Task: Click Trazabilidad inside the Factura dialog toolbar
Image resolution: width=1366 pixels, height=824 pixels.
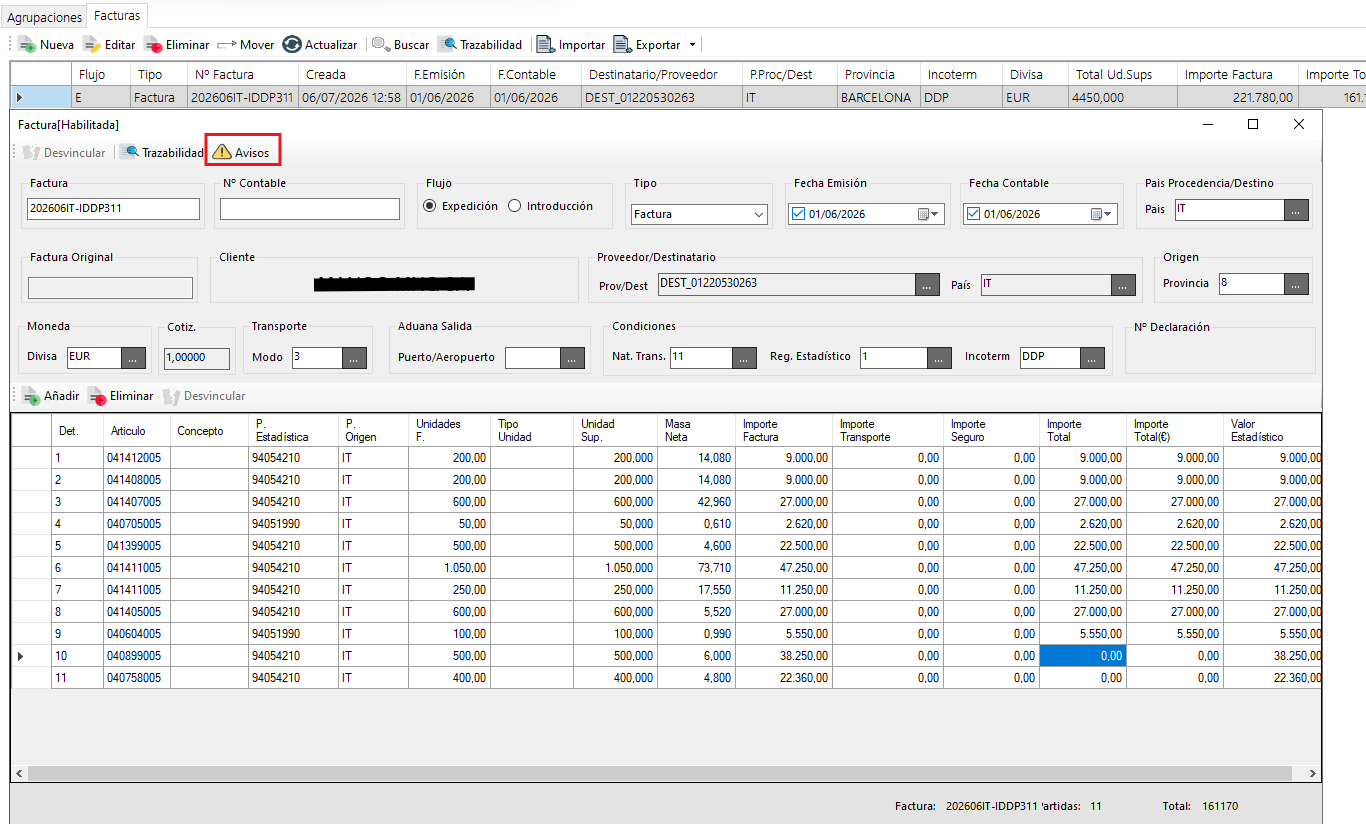Action: pyautogui.click(x=162, y=152)
